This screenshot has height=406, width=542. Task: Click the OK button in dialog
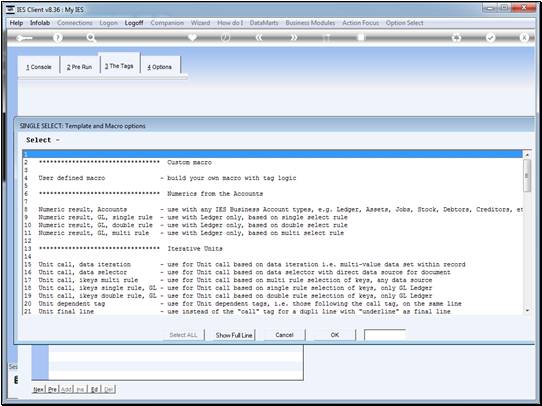pos(335,335)
